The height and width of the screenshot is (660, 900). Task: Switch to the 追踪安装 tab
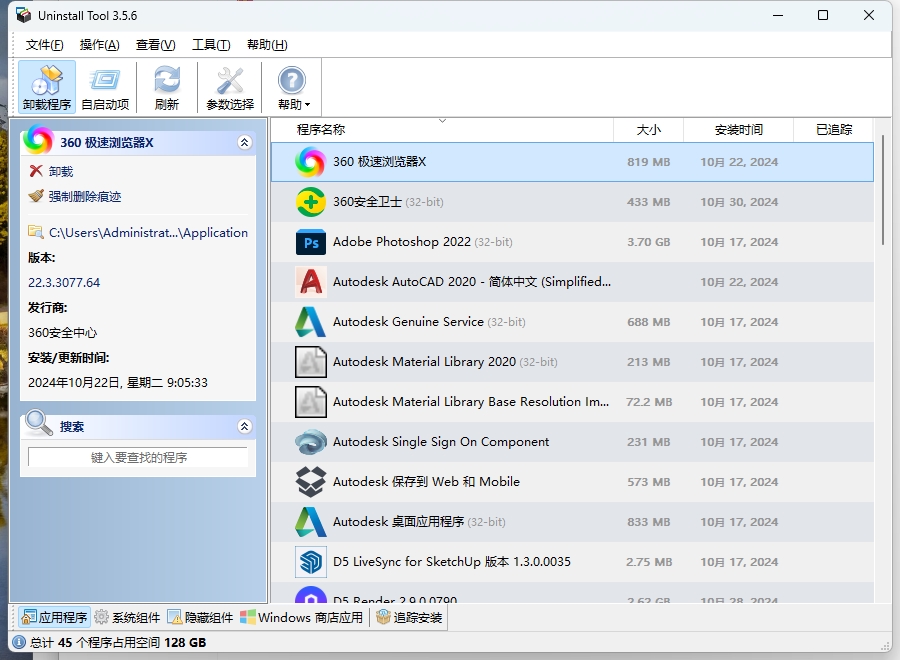pyautogui.click(x=409, y=618)
